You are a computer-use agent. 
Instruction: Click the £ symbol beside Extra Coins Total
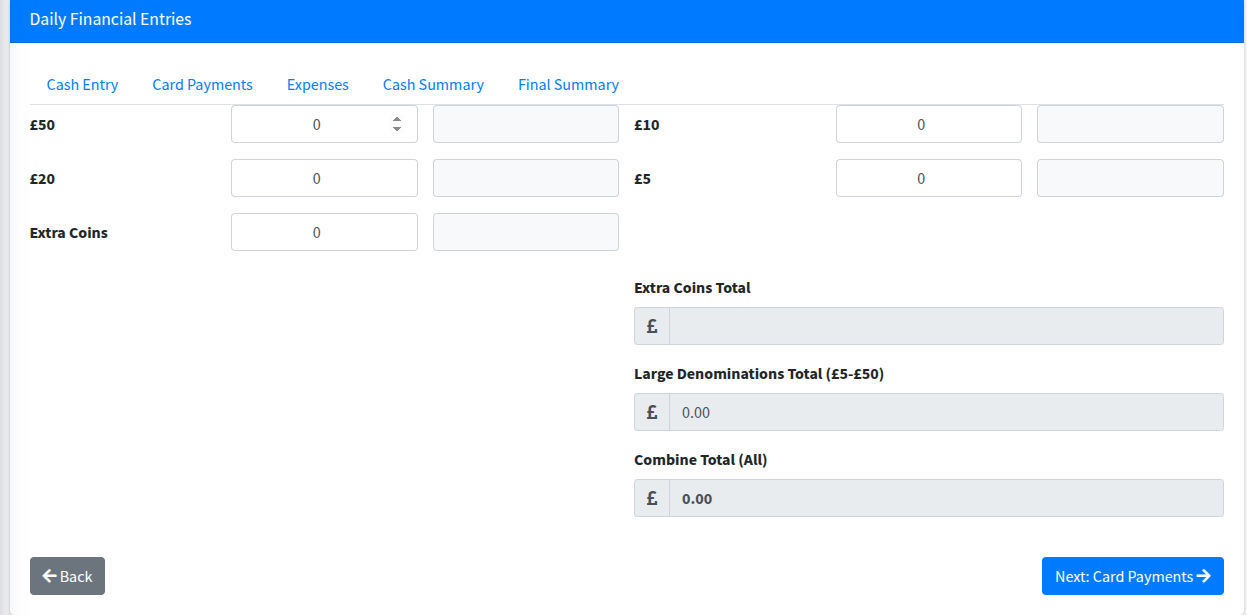point(651,325)
